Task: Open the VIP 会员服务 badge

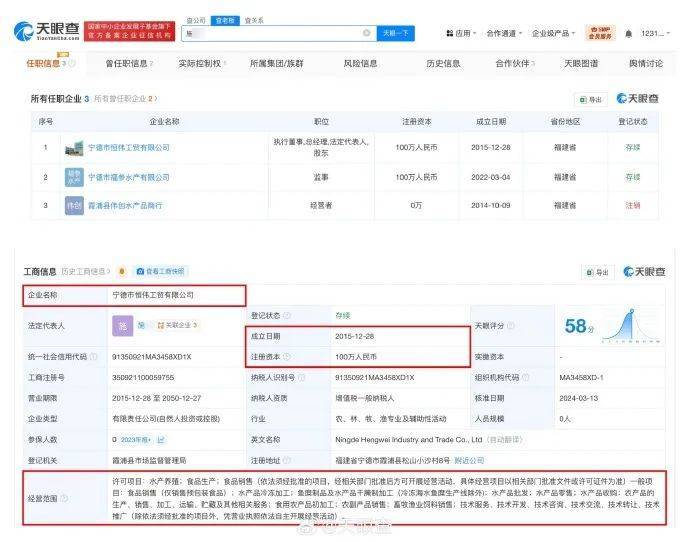Action: click(x=600, y=33)
